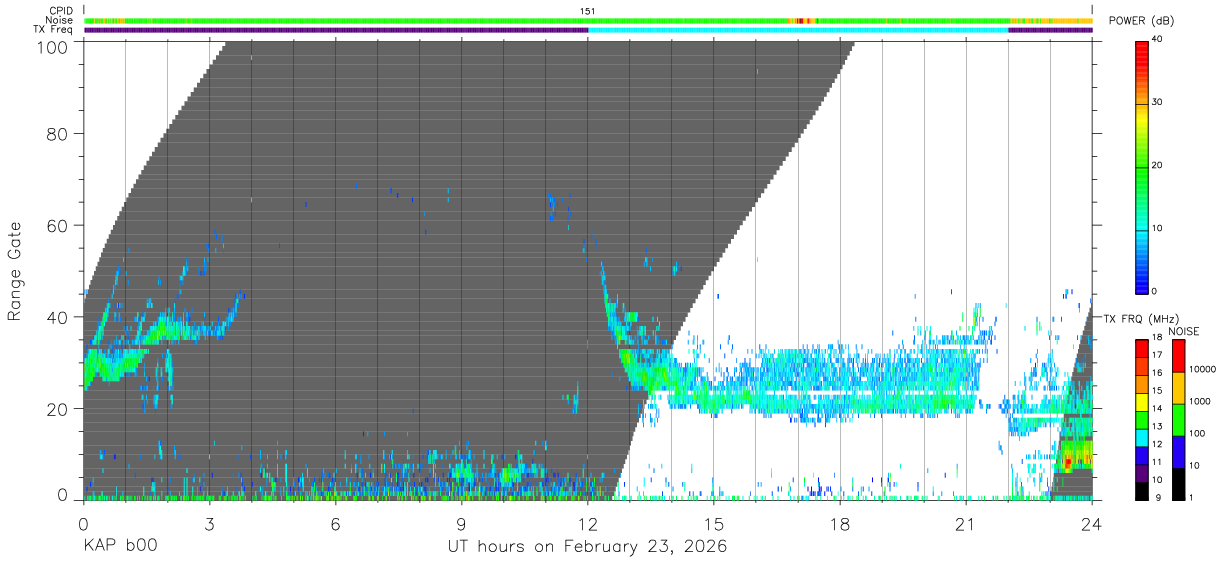Viewport: 1228px width, 567px height.
Task: Click the range gate tick label 20
Action: (56, 409)
